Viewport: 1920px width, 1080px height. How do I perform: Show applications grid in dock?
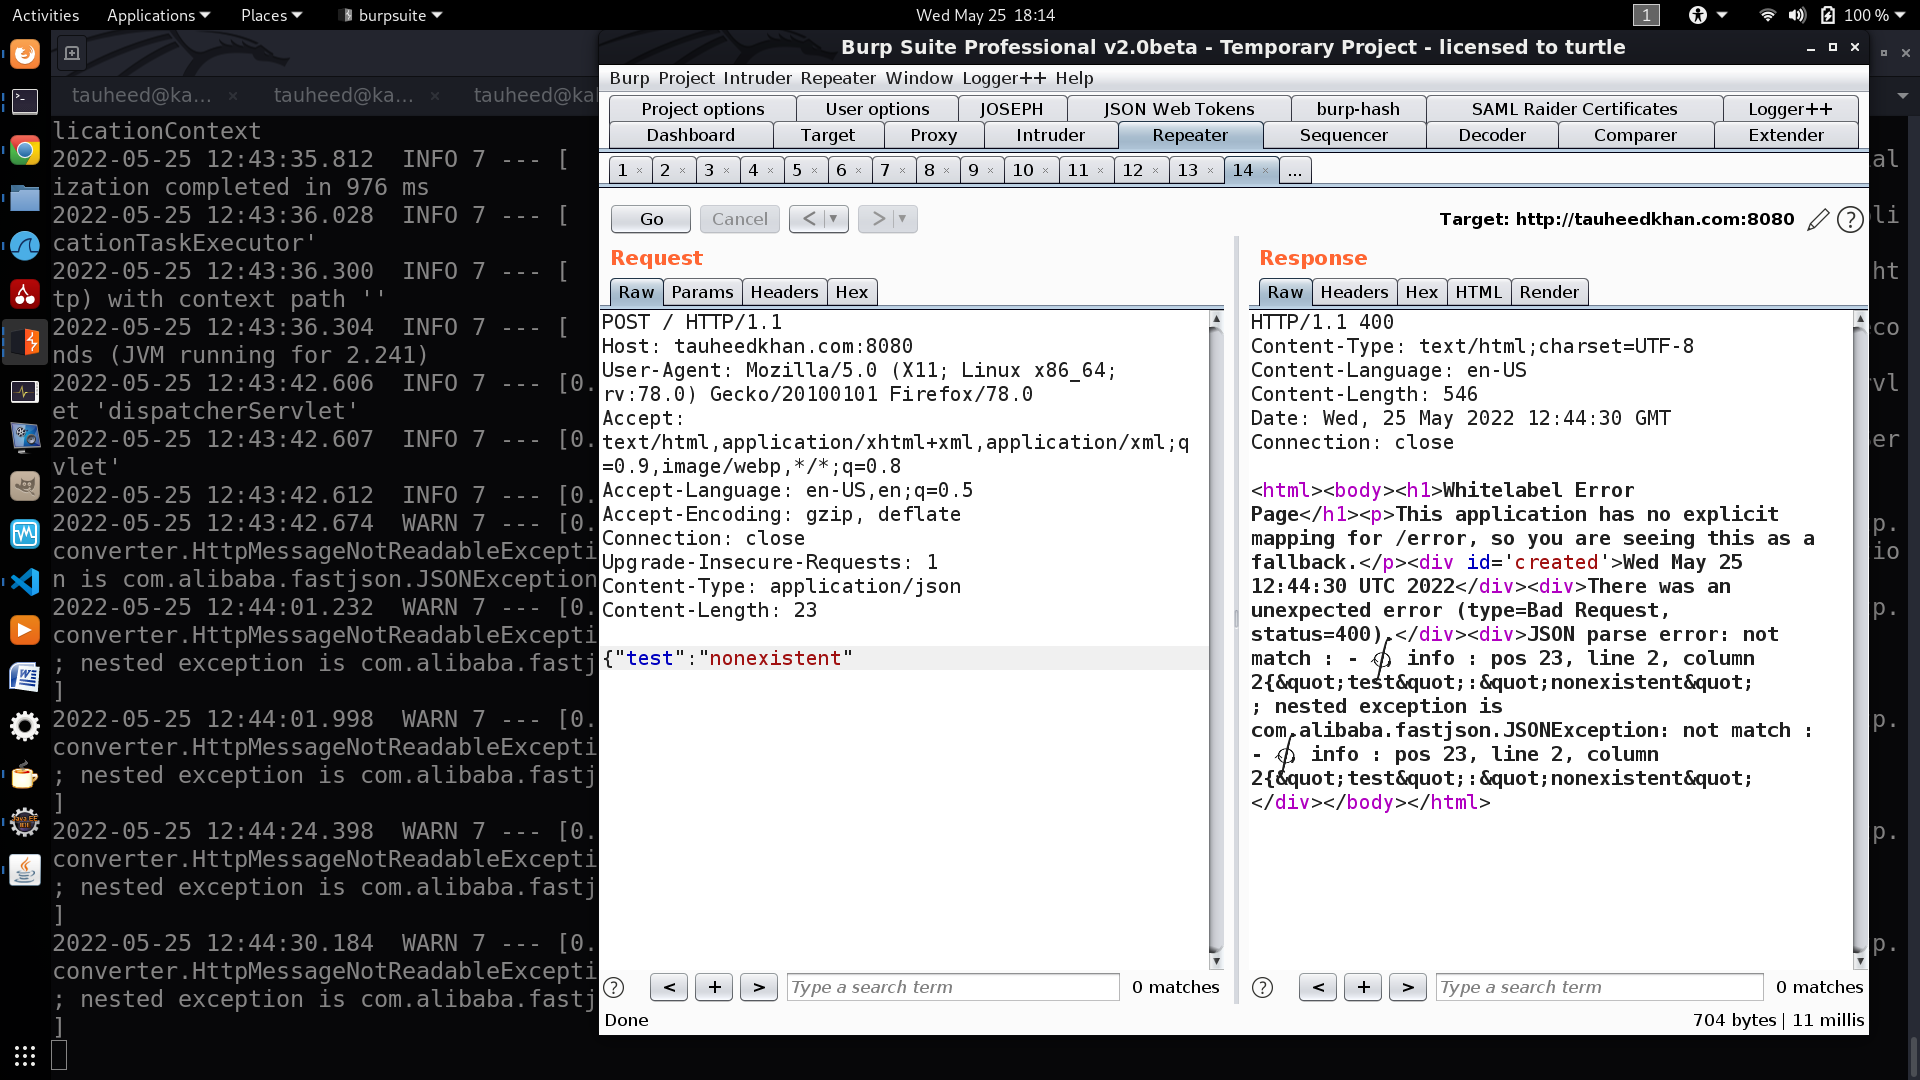click(x=25, y=1055)
